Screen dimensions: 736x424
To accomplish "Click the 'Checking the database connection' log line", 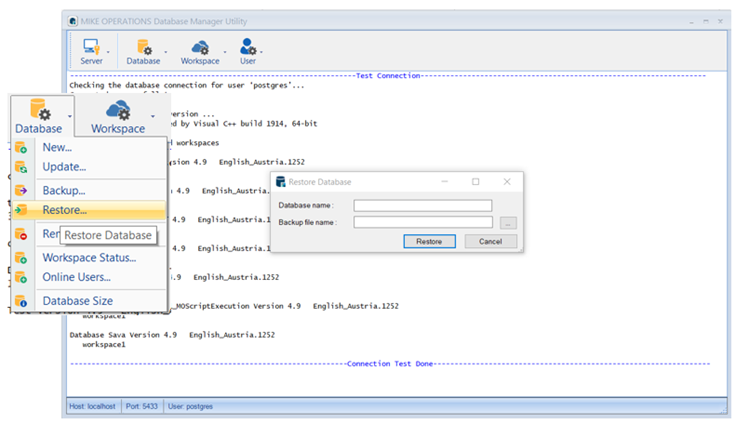I will (x=187, y=85).
